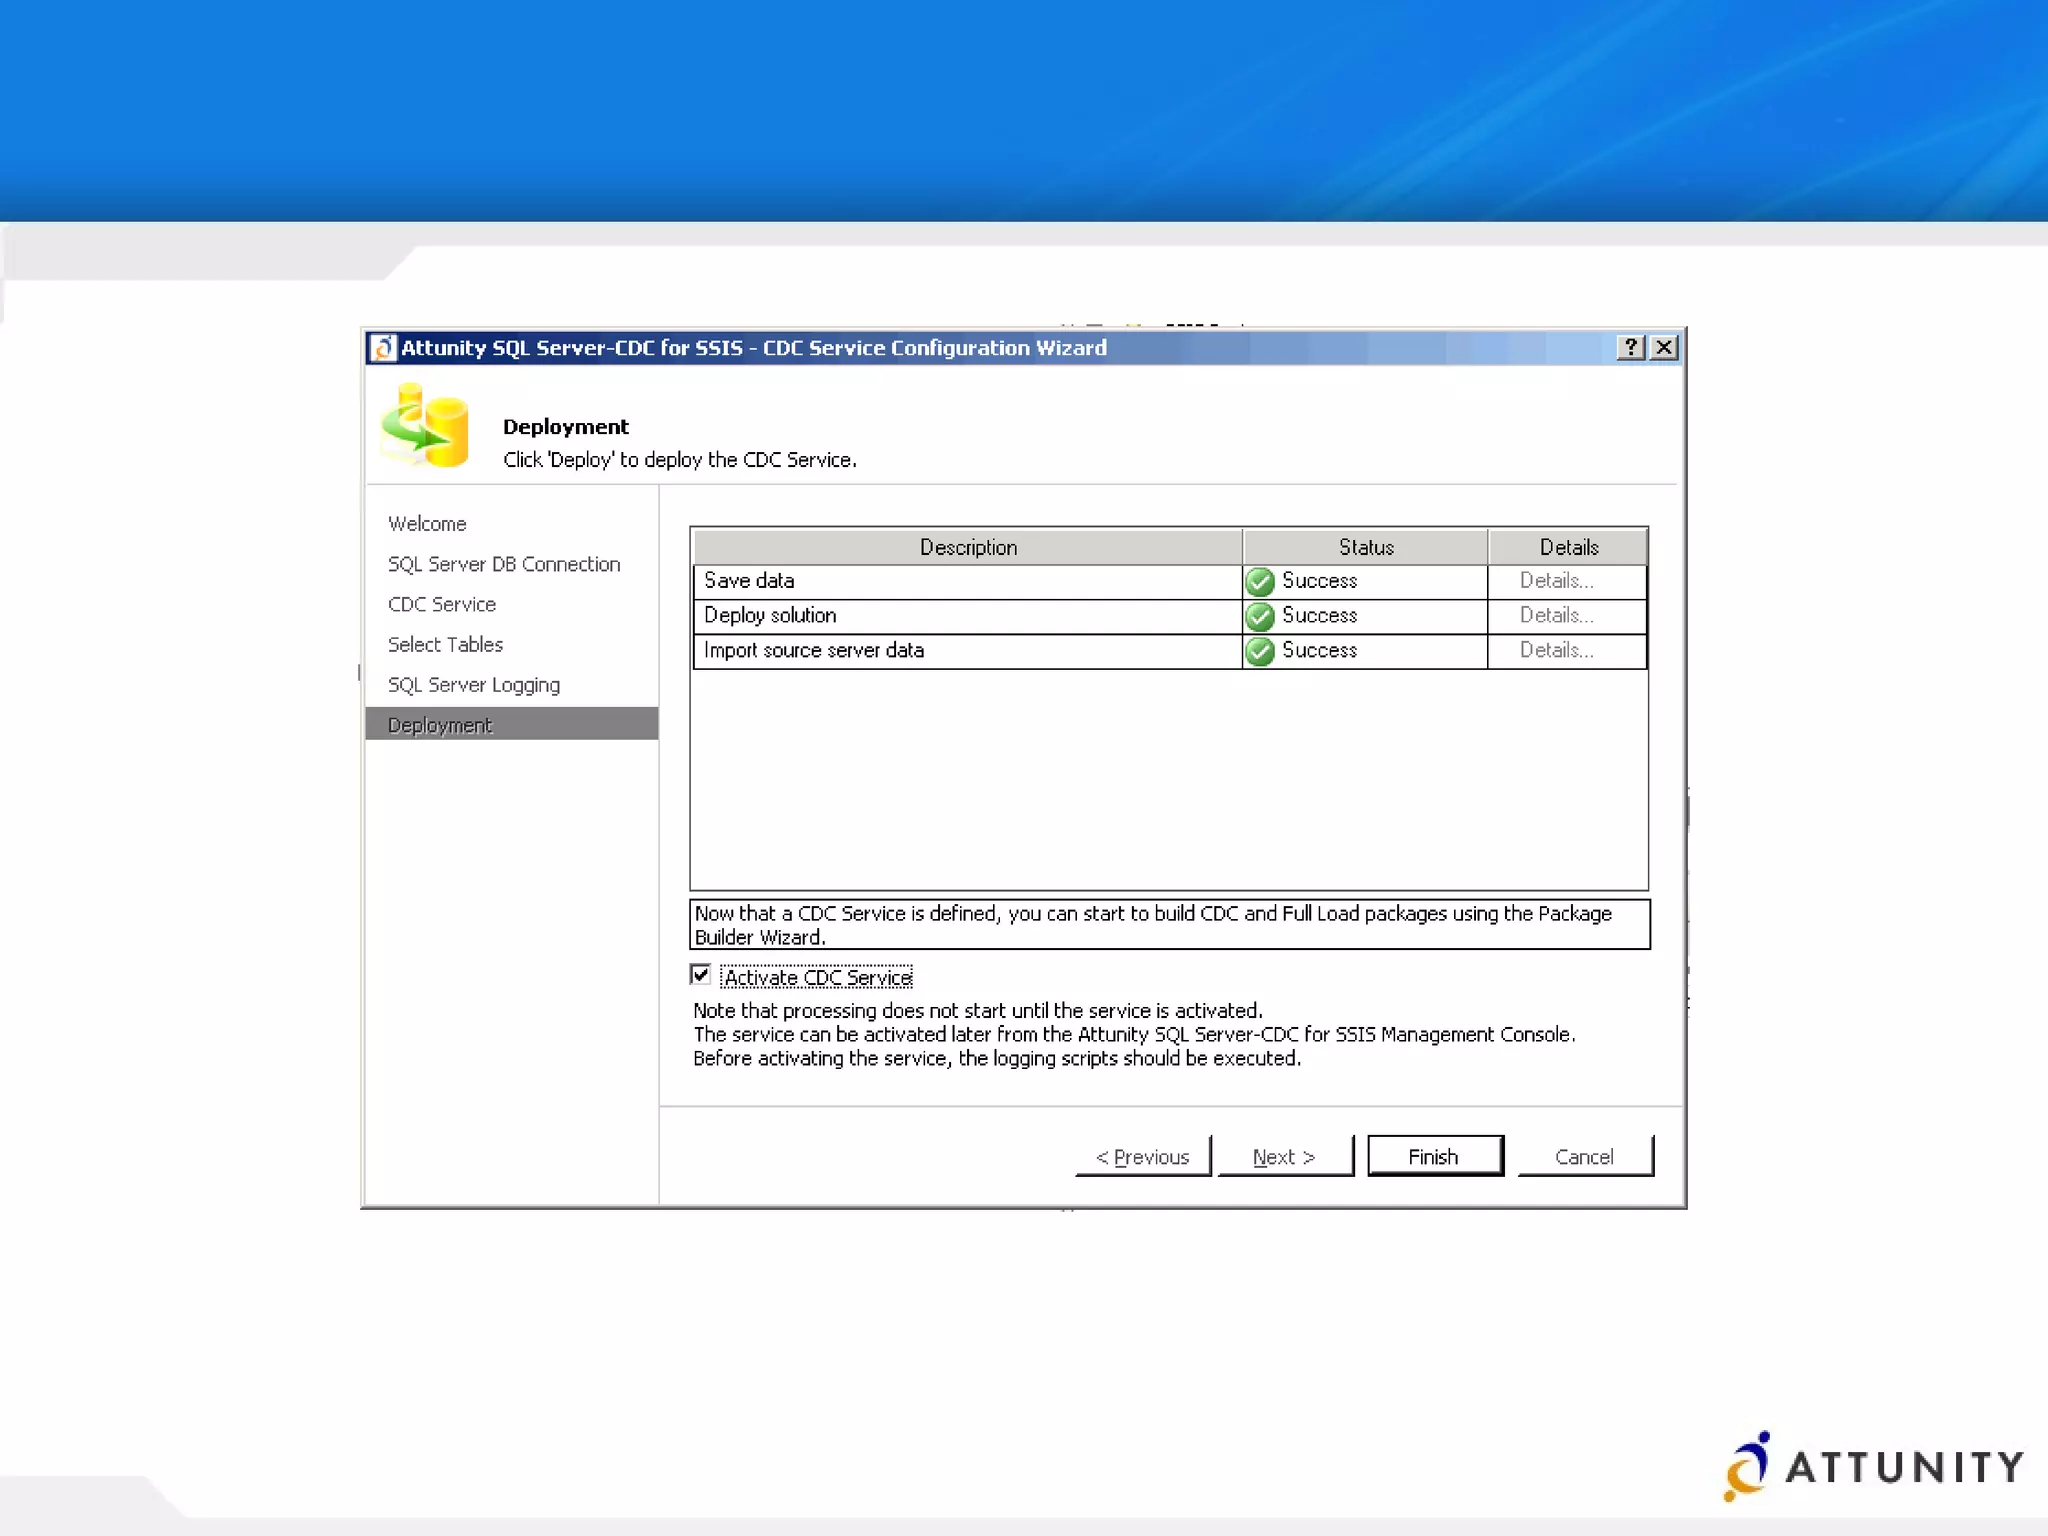The height and width of the screenshot is (1536, 2048).
Task: Uncheck the Activate CDC Service checkbox
Action: [x=700, y=974]
